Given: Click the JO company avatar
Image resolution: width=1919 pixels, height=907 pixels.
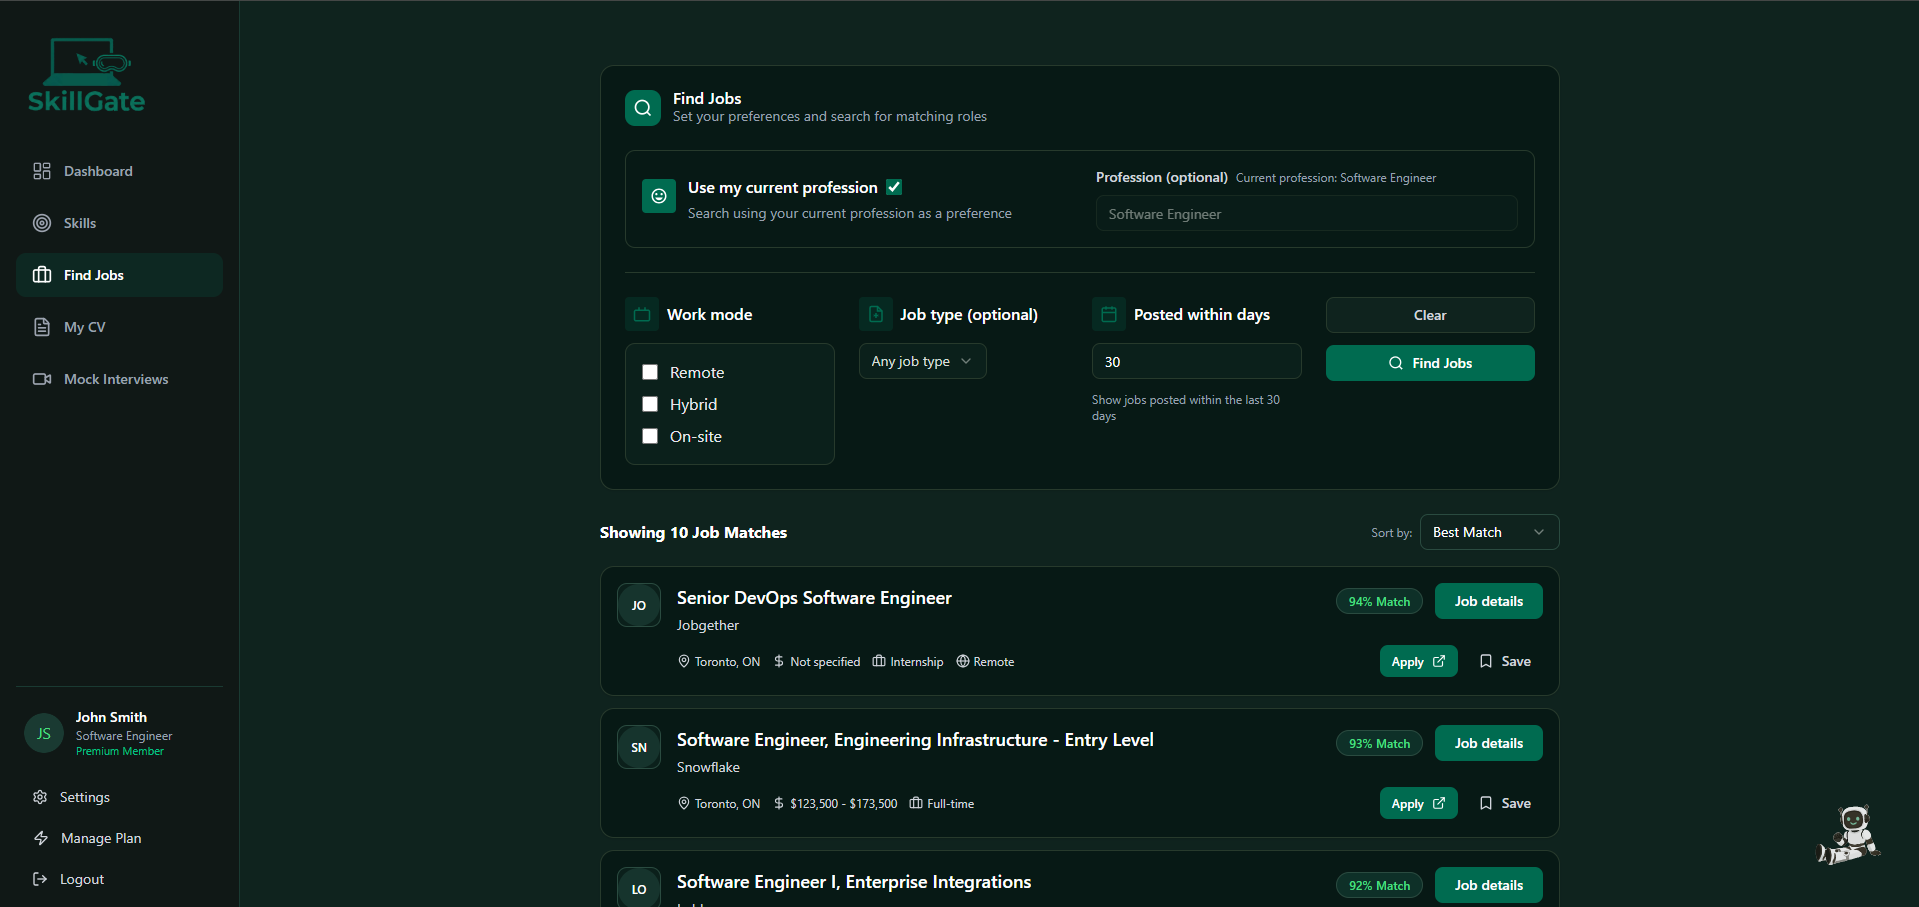Looking at the screenshot, I should click(x=639, y=605).
